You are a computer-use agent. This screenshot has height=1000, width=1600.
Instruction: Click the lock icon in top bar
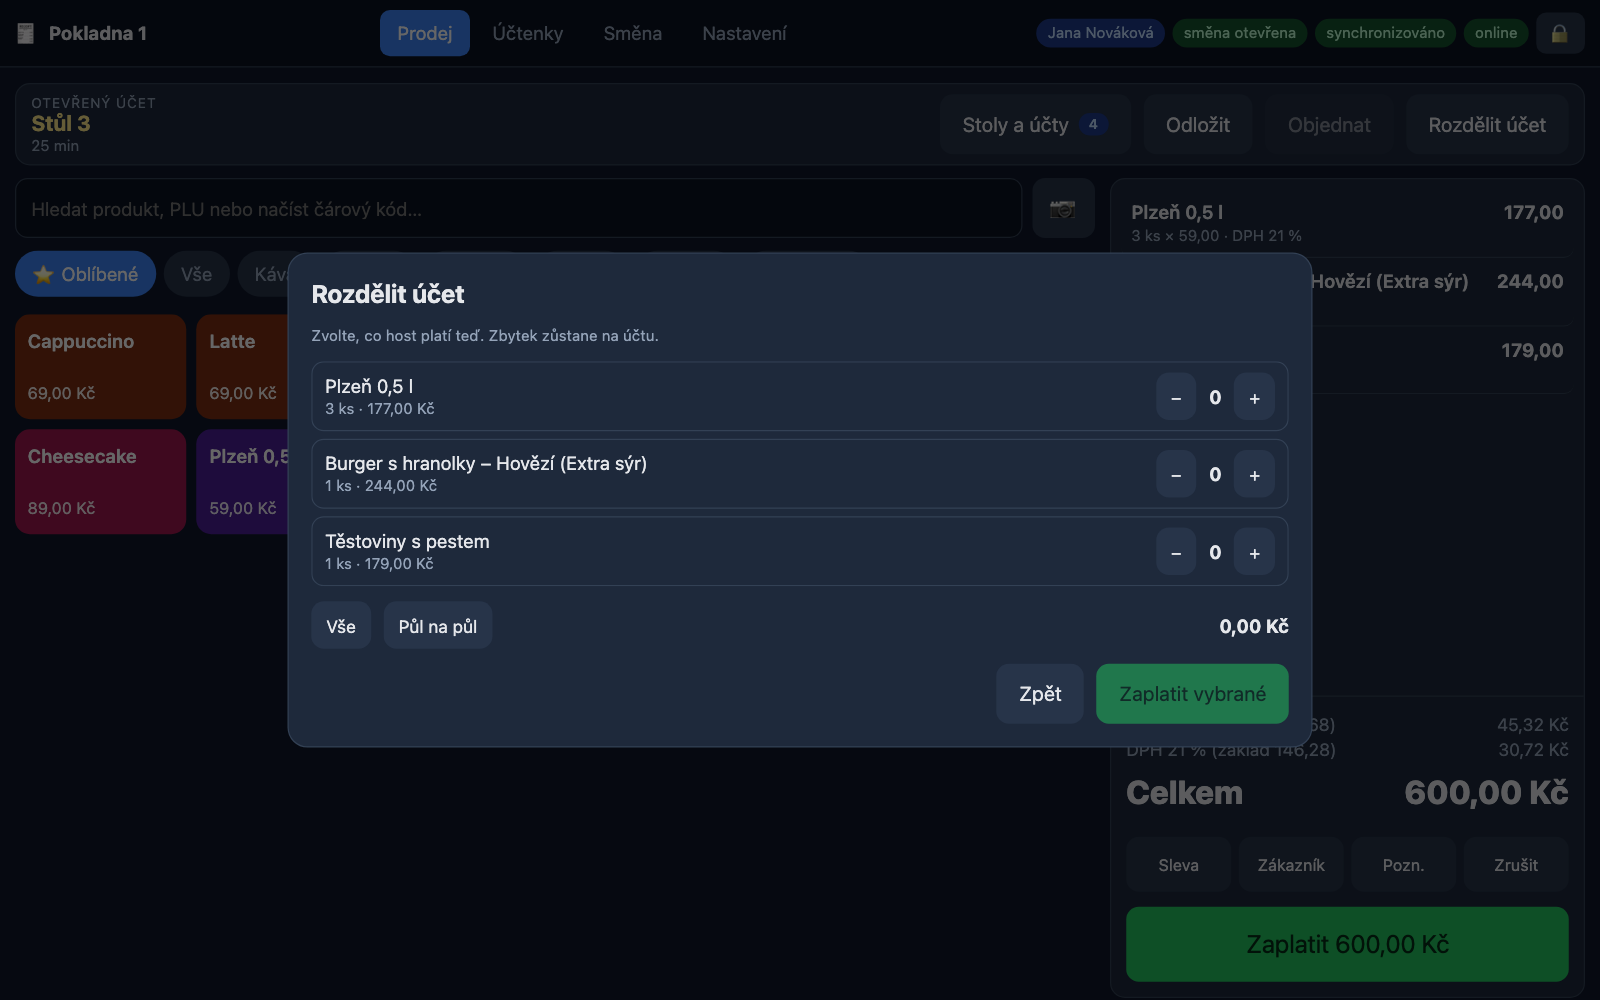[1559, 33]
